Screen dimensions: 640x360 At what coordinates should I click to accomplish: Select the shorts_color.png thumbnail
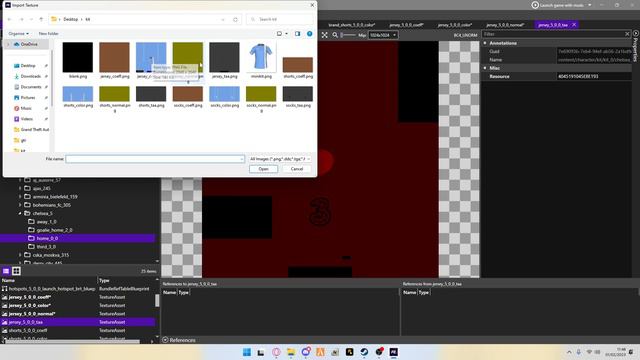78,94
